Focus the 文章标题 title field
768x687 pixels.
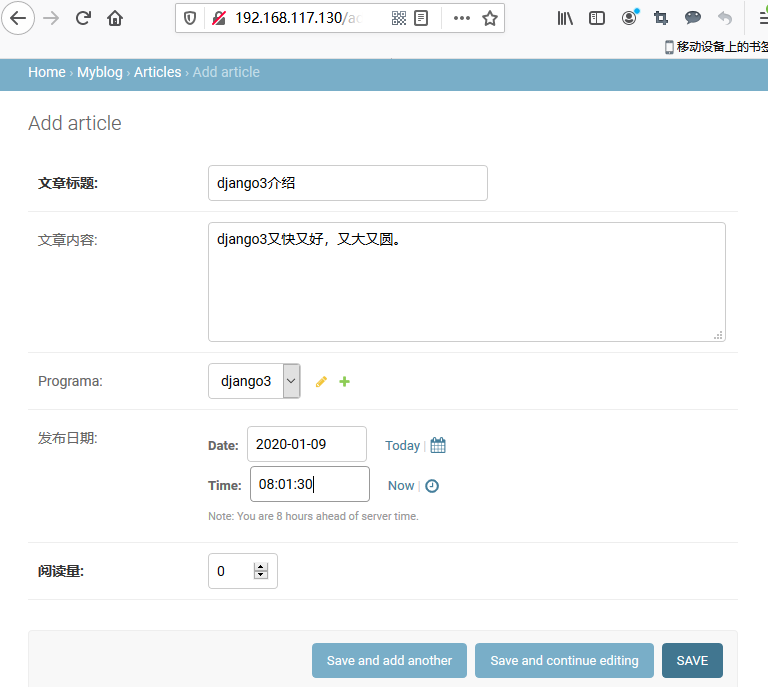pos(348,183)
